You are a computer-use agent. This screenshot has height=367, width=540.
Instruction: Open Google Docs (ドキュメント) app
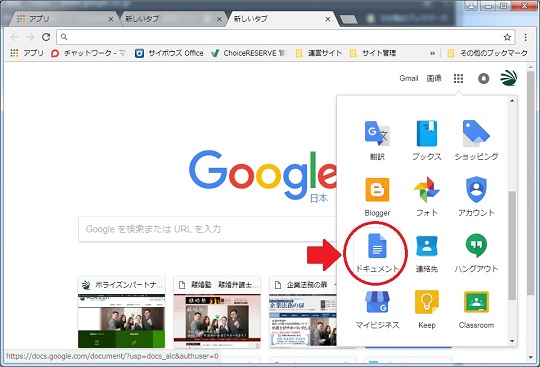point(377,253)
